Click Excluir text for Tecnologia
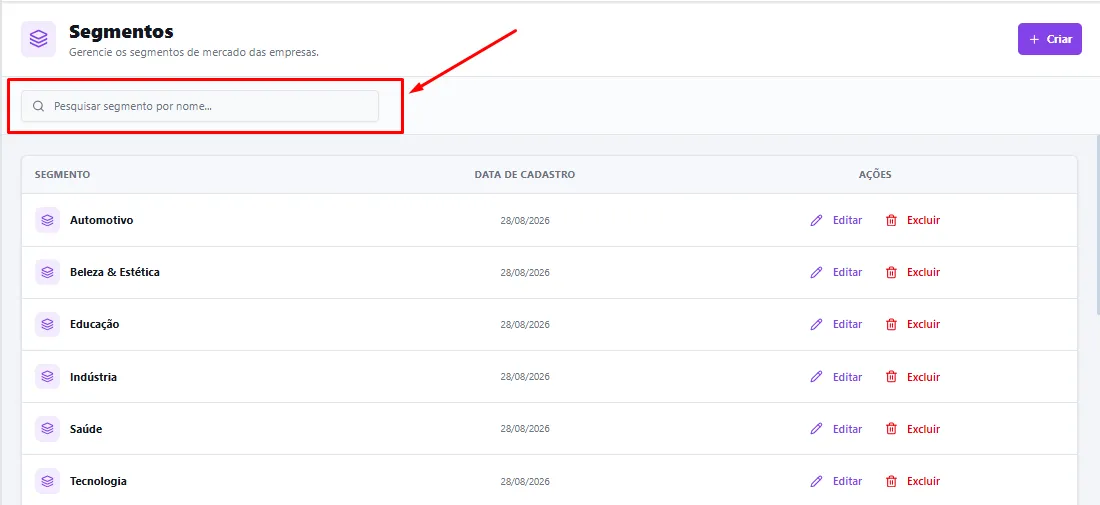The image size is (1100, 505). 923,481
